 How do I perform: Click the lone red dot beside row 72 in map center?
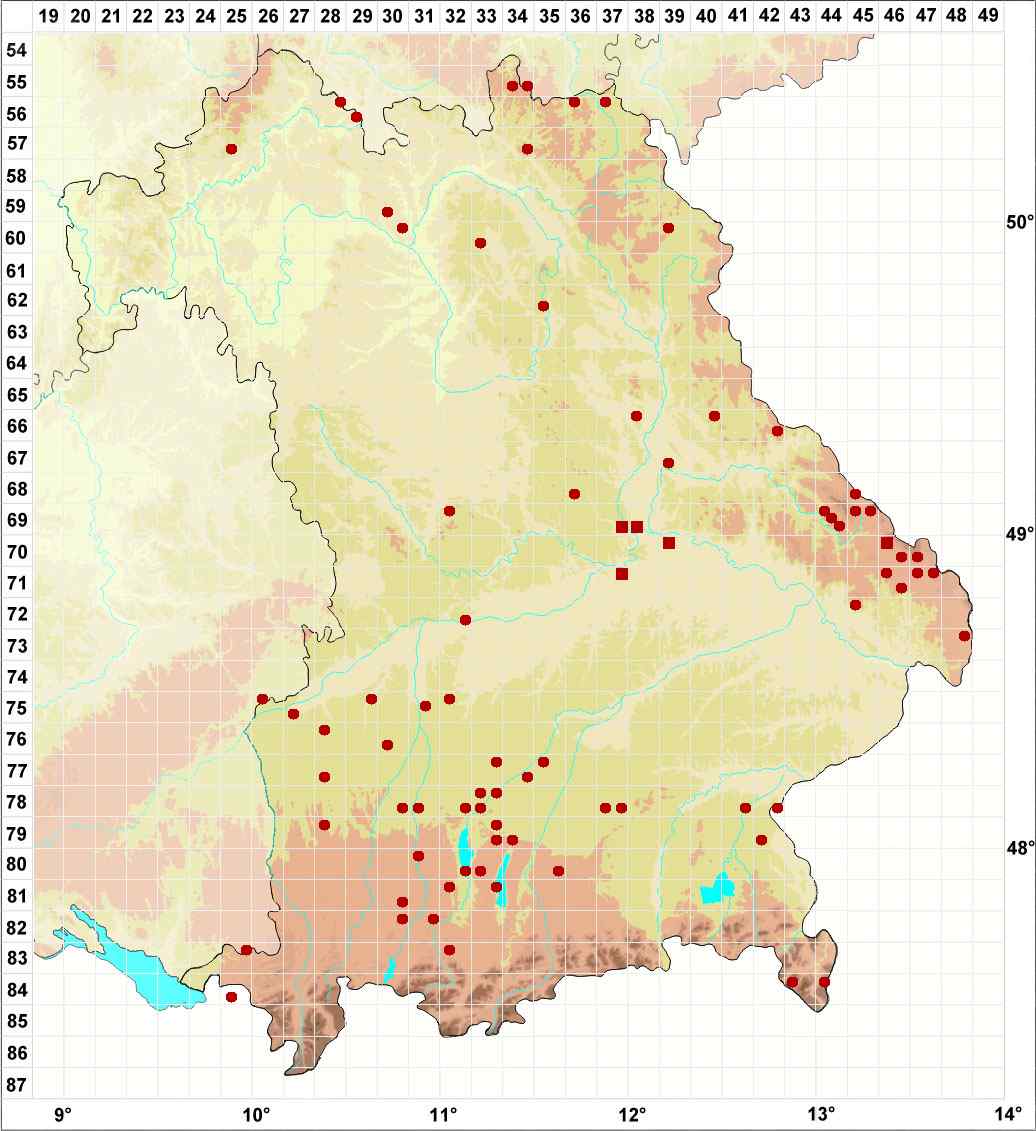[x=465, y=620]
